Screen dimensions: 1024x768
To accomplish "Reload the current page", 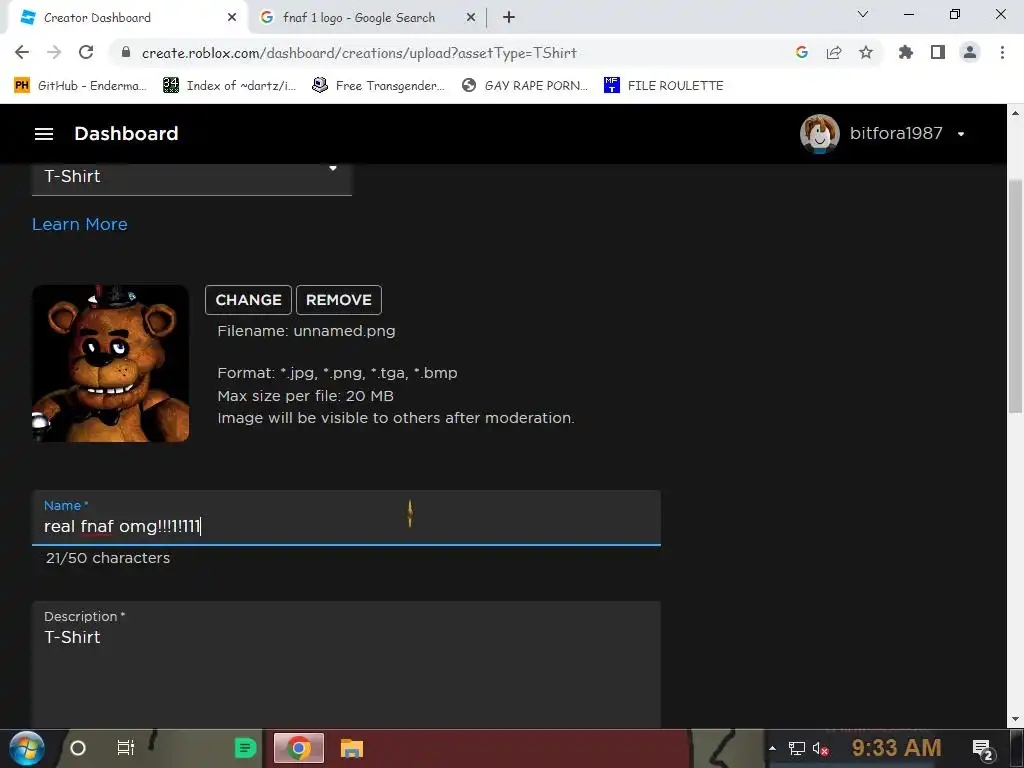I will (x=86, y=52).
